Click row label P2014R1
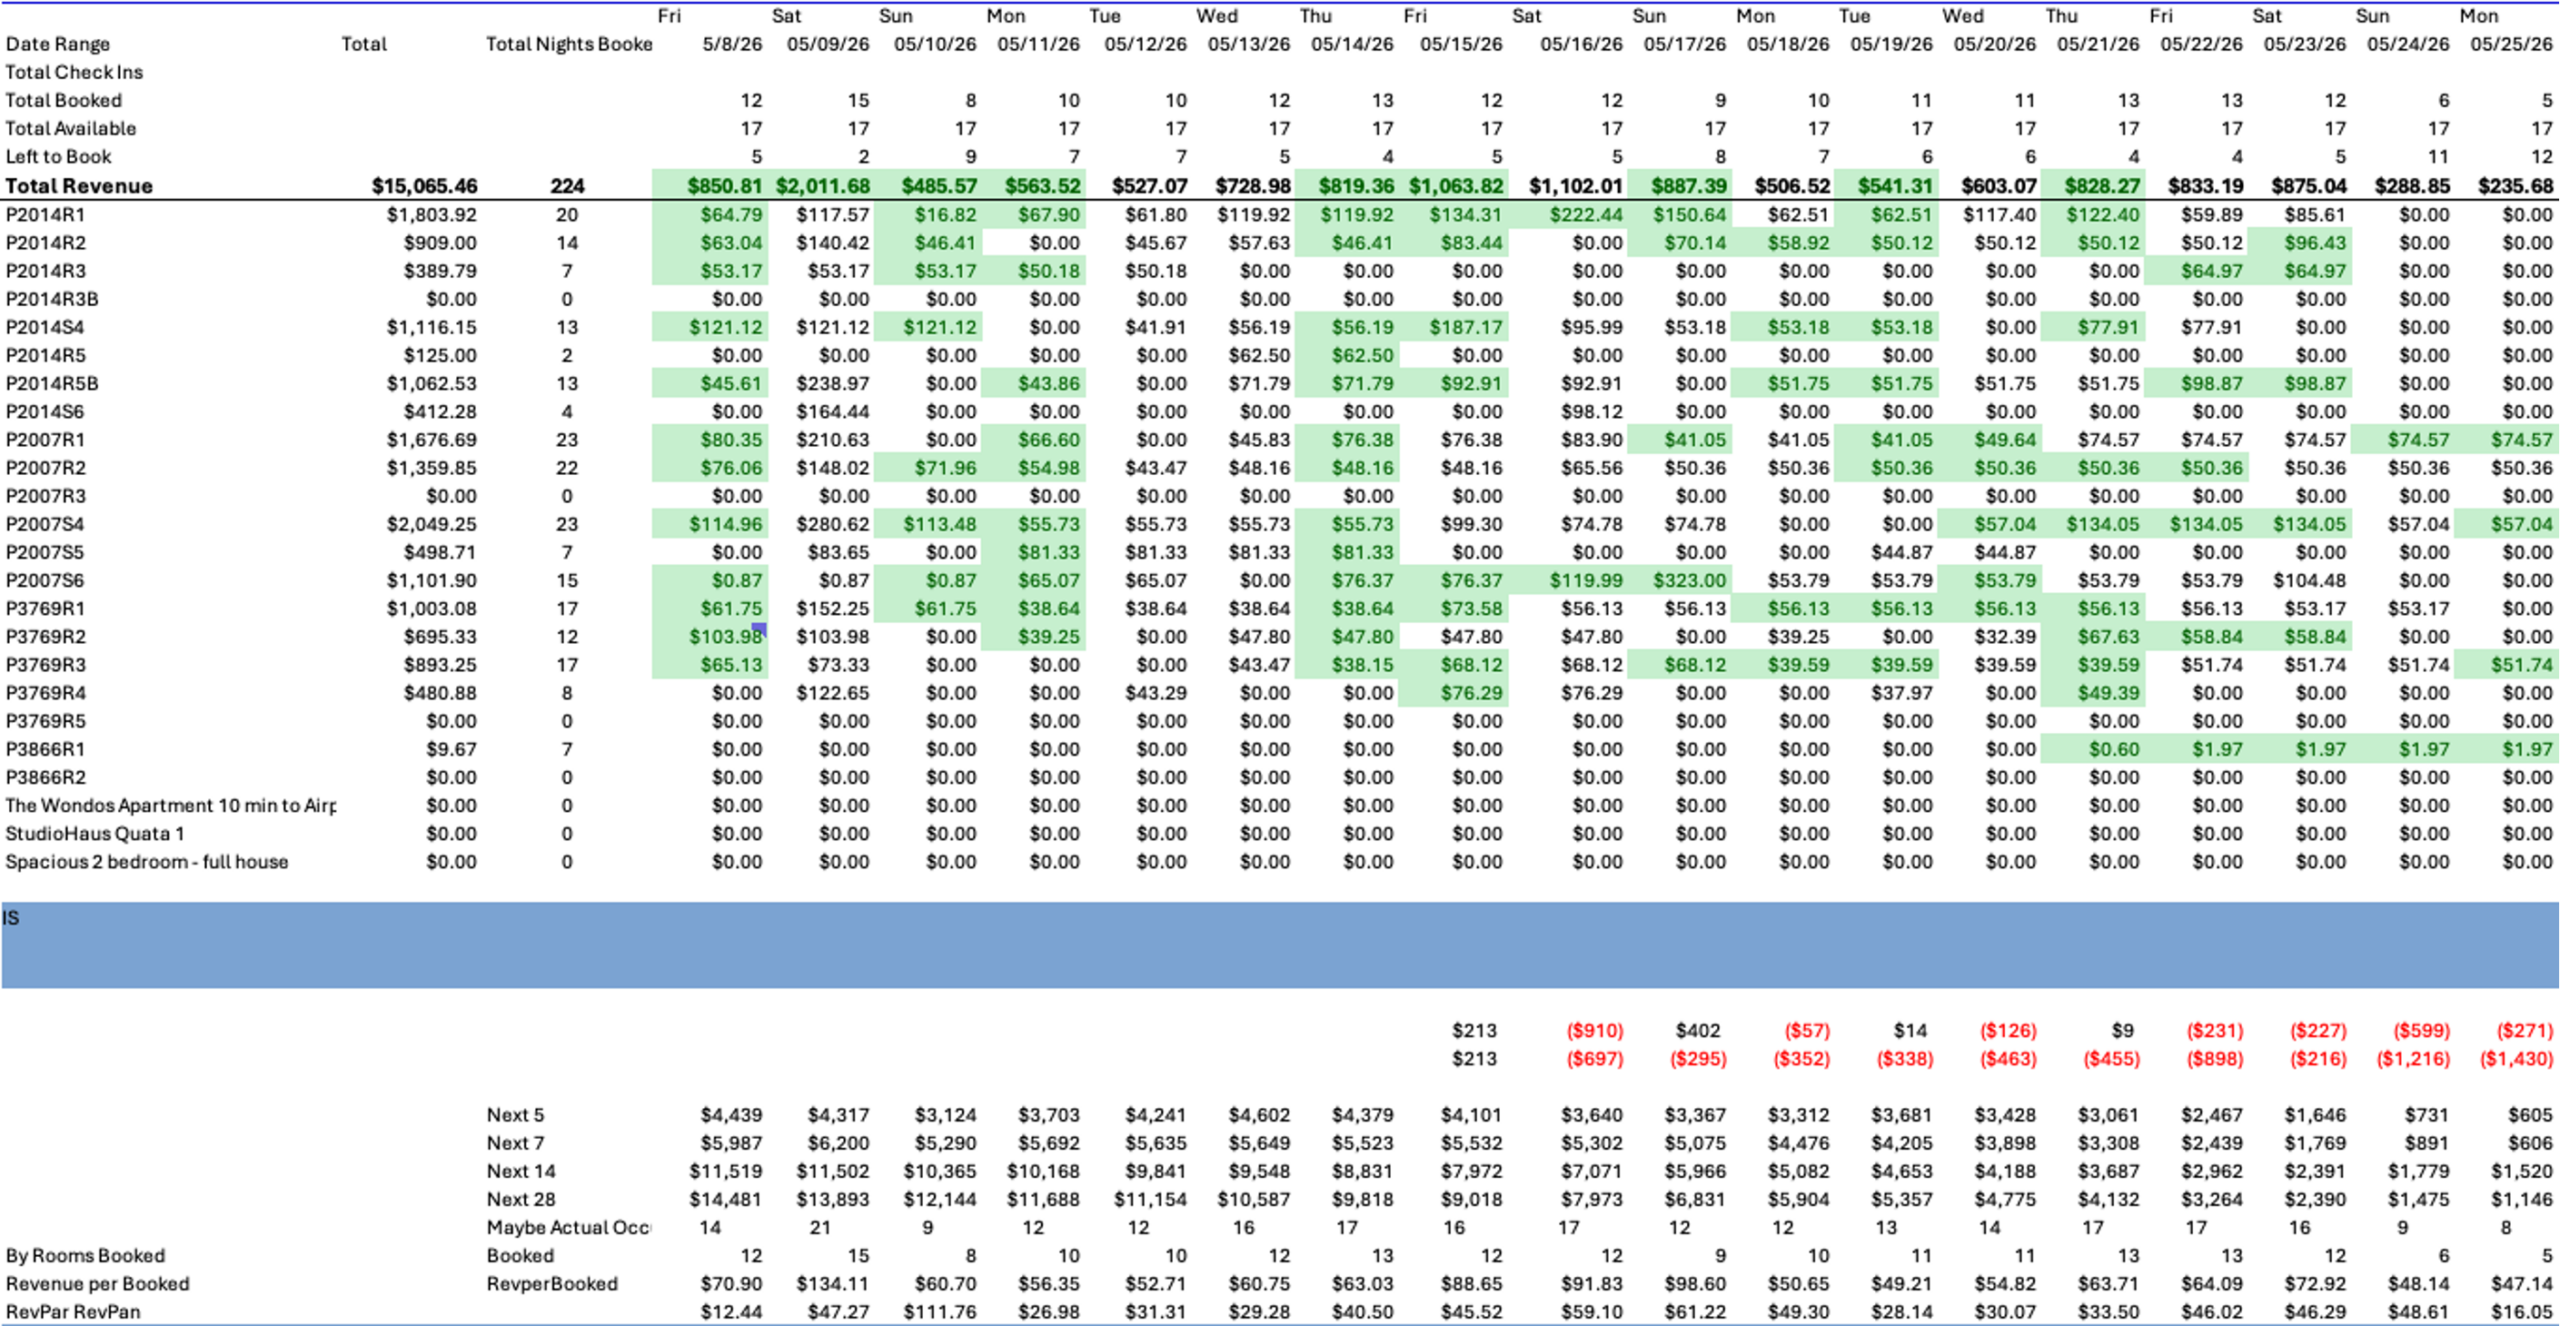This screenshot has width=2560, height=1326. coord(45,215)
